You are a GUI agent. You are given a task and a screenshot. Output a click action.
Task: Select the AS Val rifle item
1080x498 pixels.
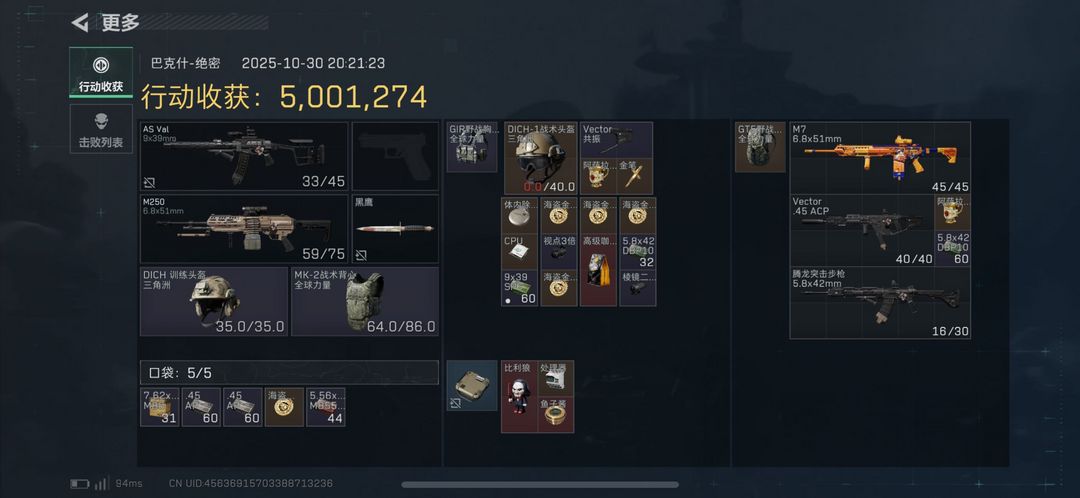point(245,156)
